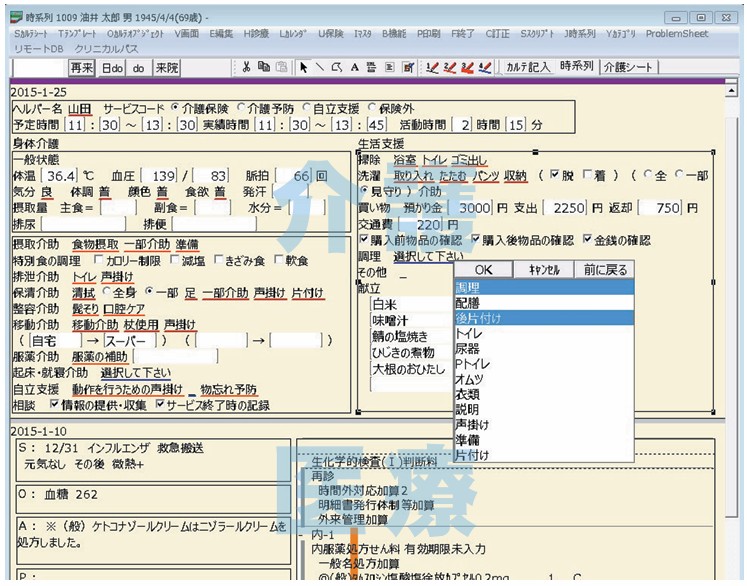Viewport: 747px width, 586px height.
Task: Select the text 'A' tool
Action: 355,67
